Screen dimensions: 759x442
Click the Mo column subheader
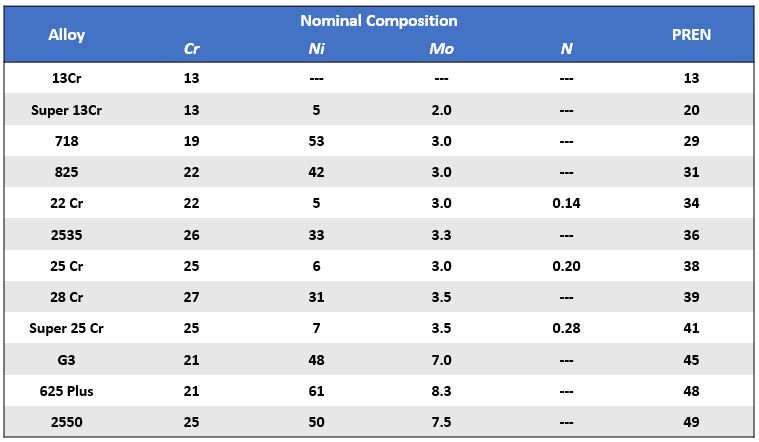pos(441,49)
